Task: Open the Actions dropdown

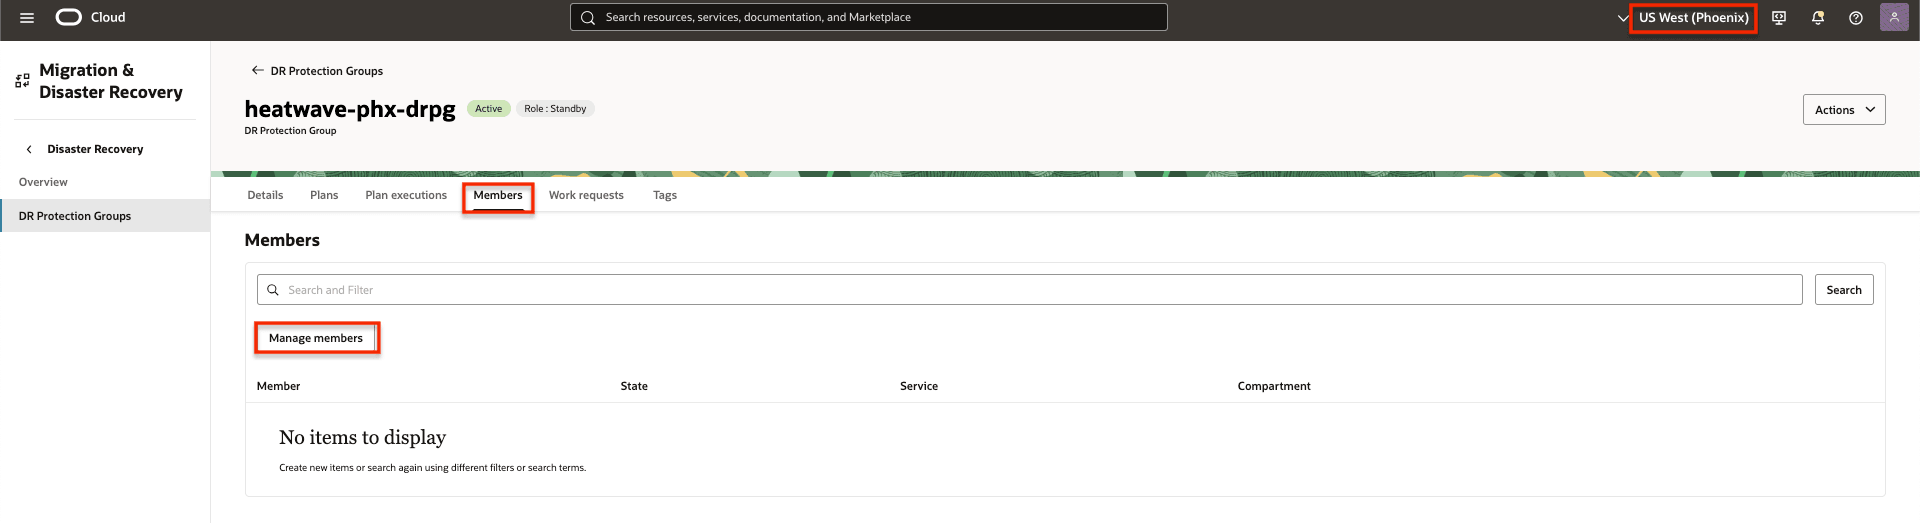Action: pos(1844,110)
